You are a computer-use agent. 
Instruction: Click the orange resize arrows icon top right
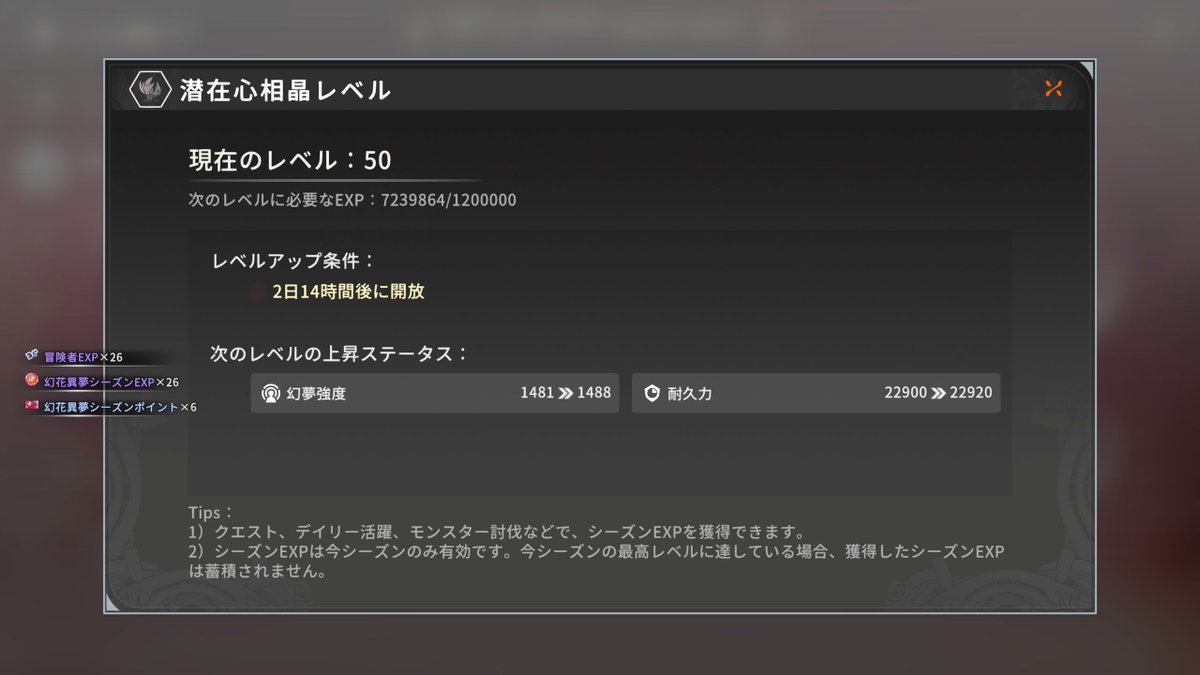1052,88
